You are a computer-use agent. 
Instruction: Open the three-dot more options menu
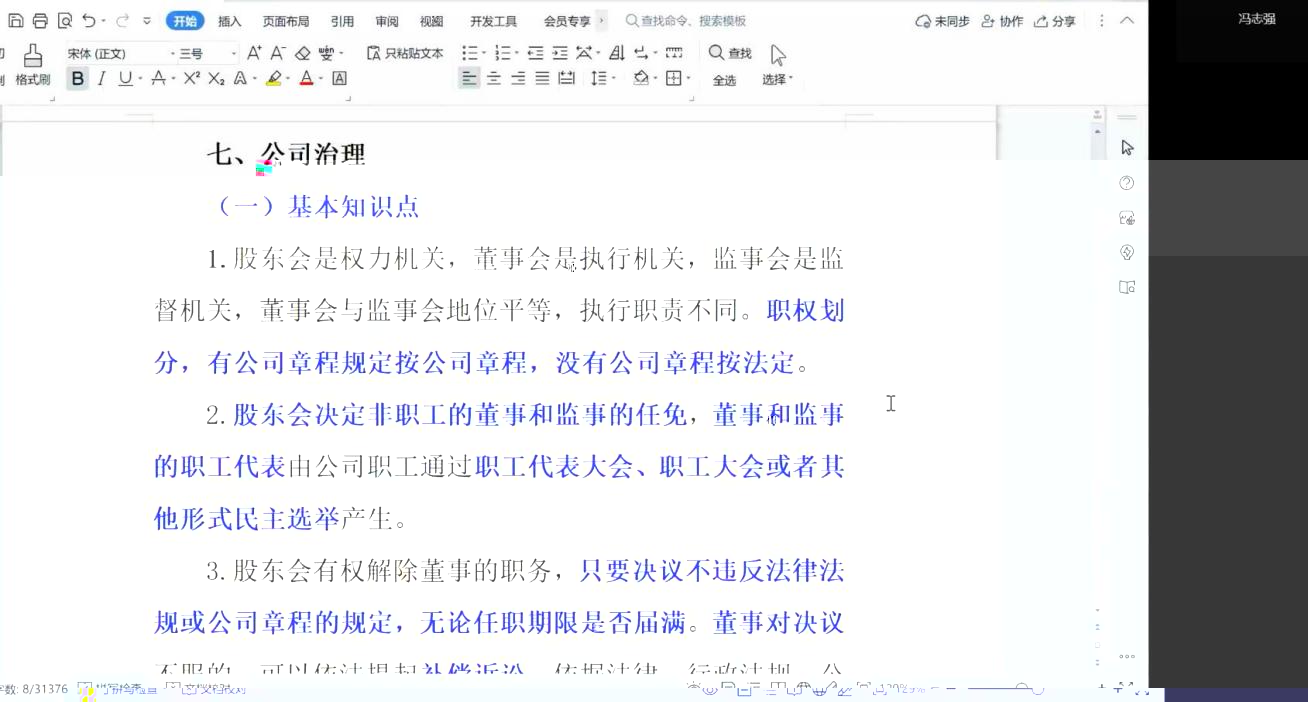(x=1102, y=21)
